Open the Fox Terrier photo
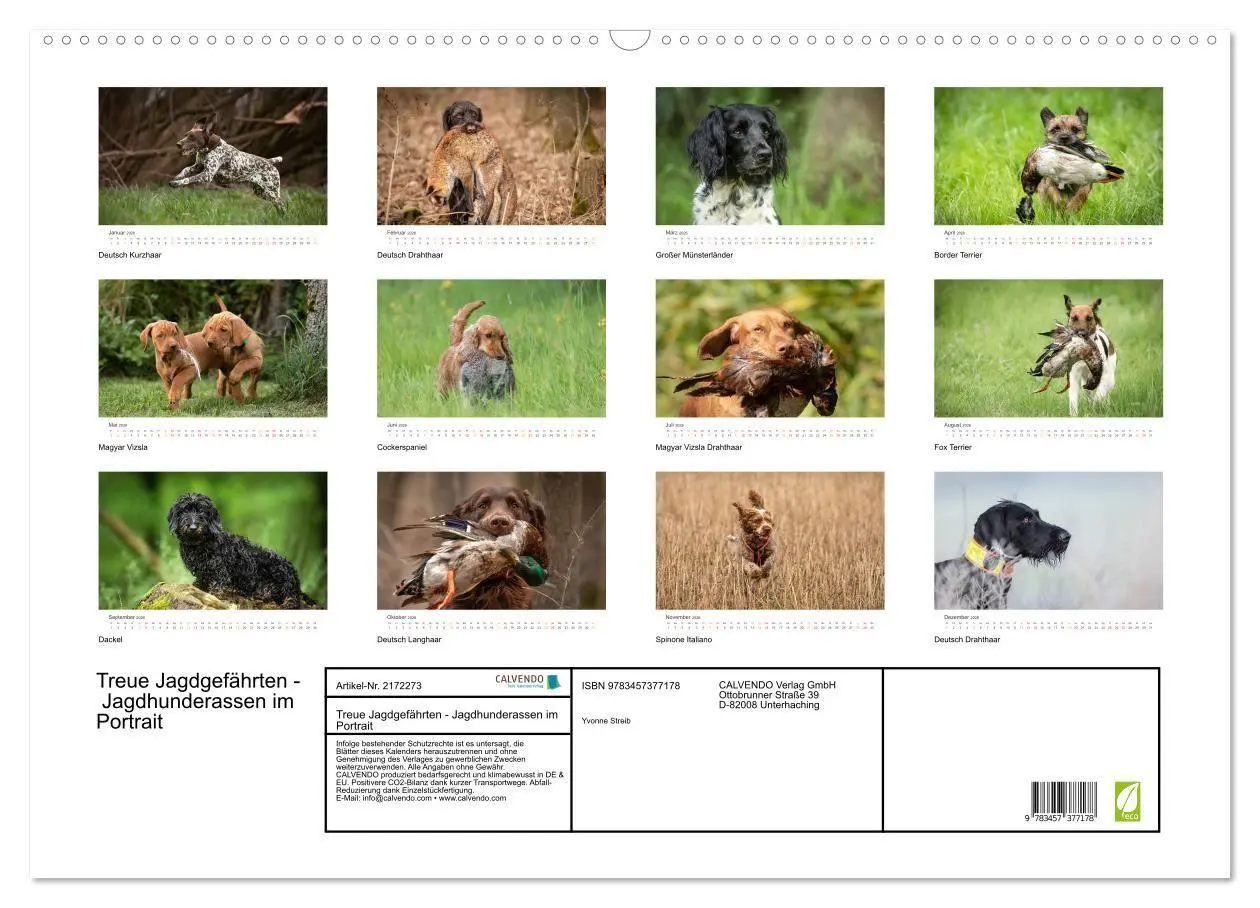 1048,348
